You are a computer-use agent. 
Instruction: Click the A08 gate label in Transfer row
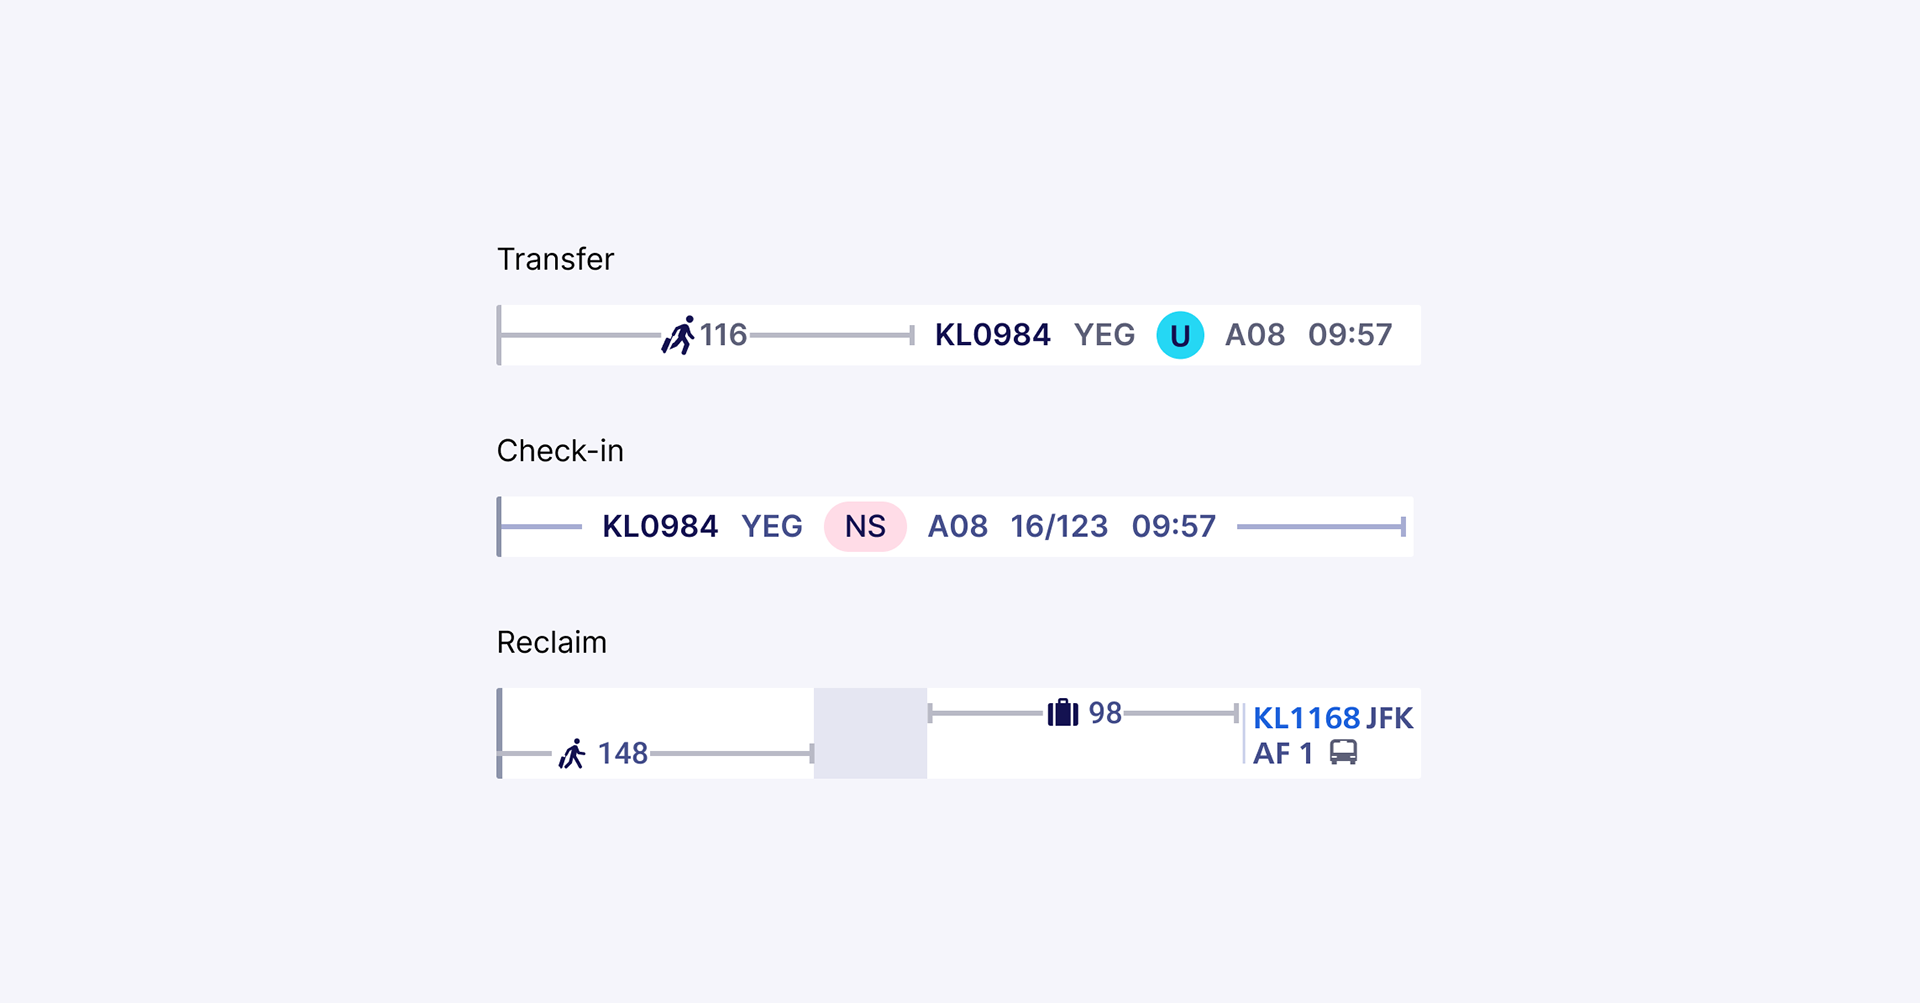coord(1255,335)
